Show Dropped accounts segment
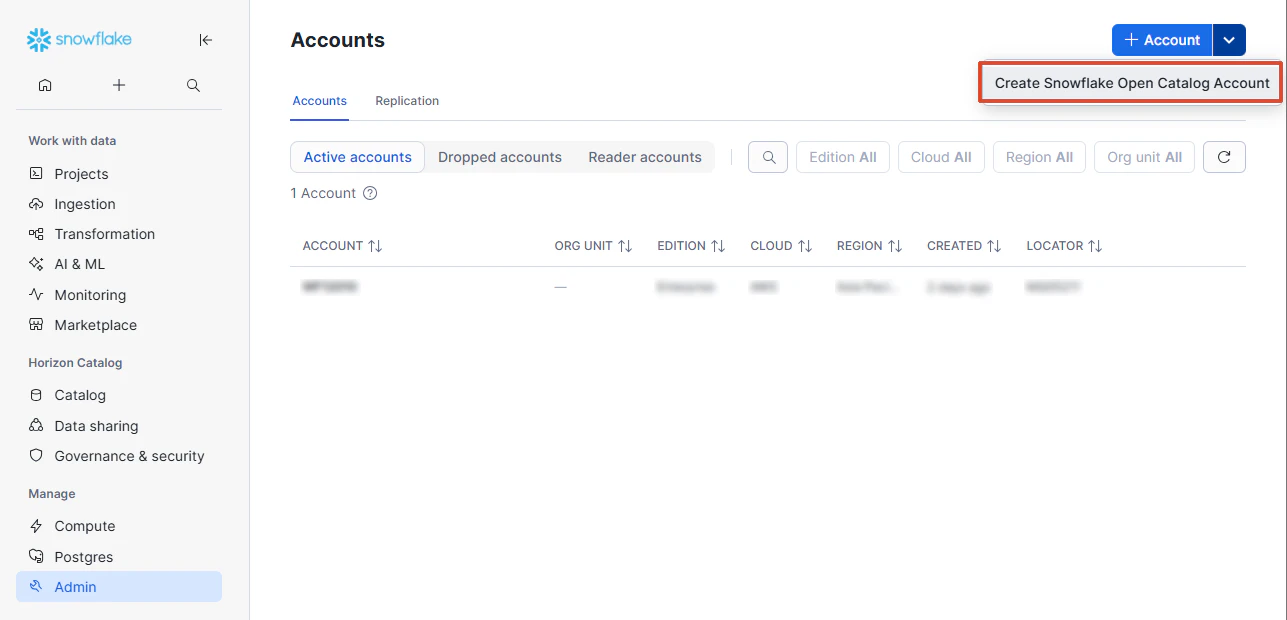Image resolution: width=1287 pixels, height=620 pixels. [500, 157]
